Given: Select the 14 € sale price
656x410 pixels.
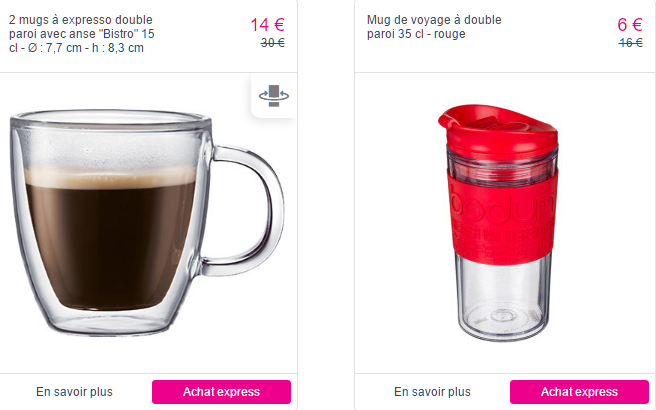Looking at the screenshot, I should point(267,25).
